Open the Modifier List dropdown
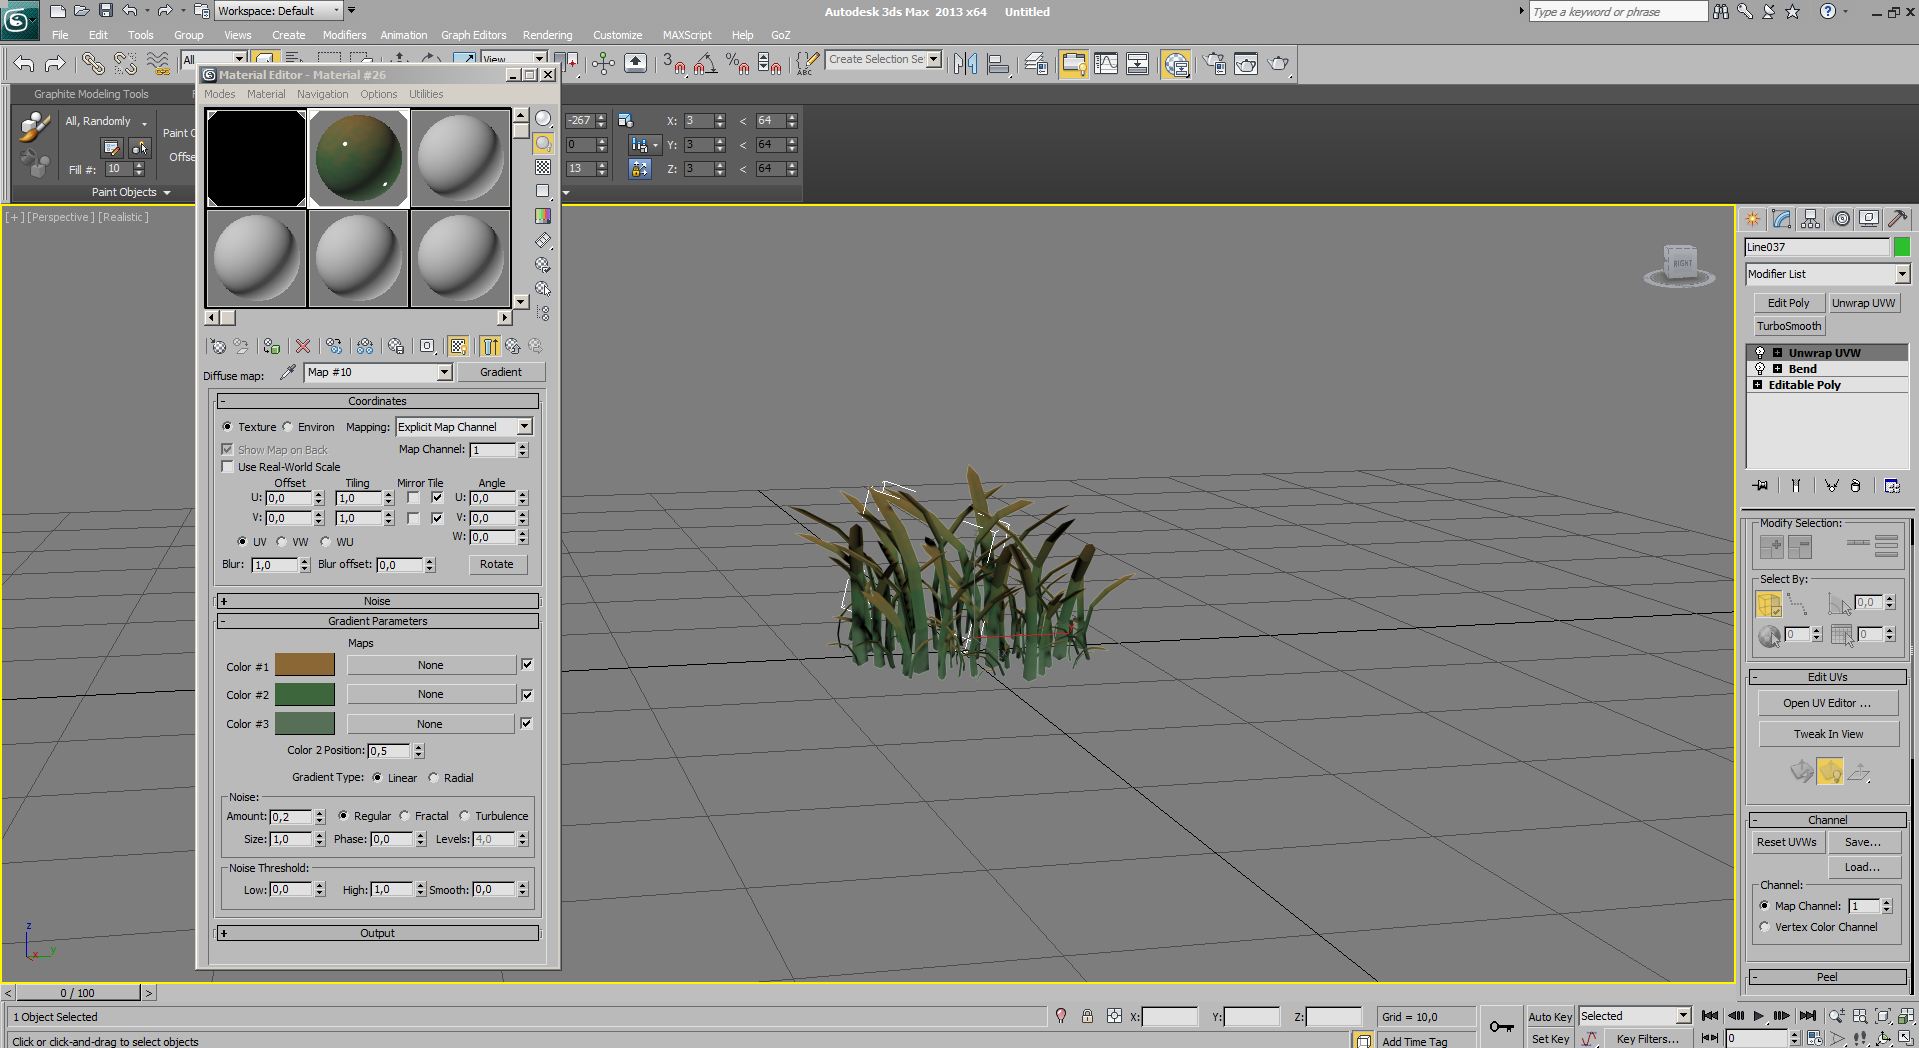 [1827, 274]
